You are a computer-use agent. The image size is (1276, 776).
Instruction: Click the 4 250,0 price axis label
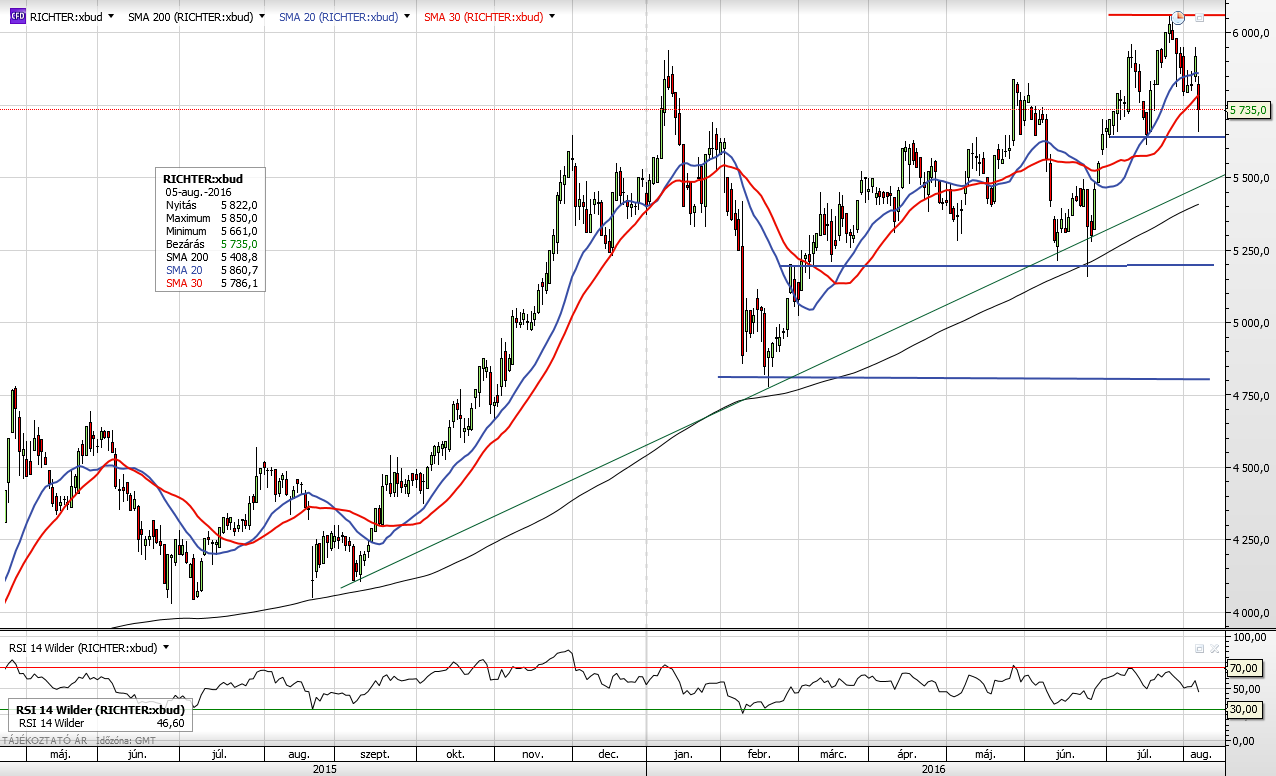click(x=1250, y=540)
